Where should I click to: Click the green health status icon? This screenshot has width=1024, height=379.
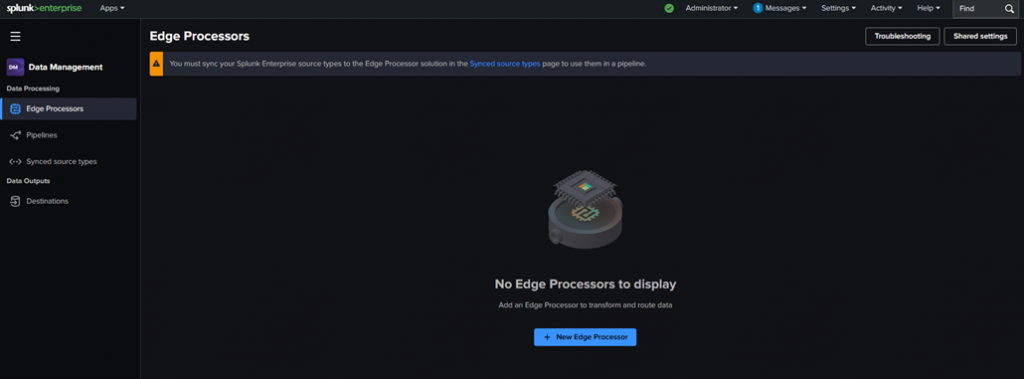point(669,8)
